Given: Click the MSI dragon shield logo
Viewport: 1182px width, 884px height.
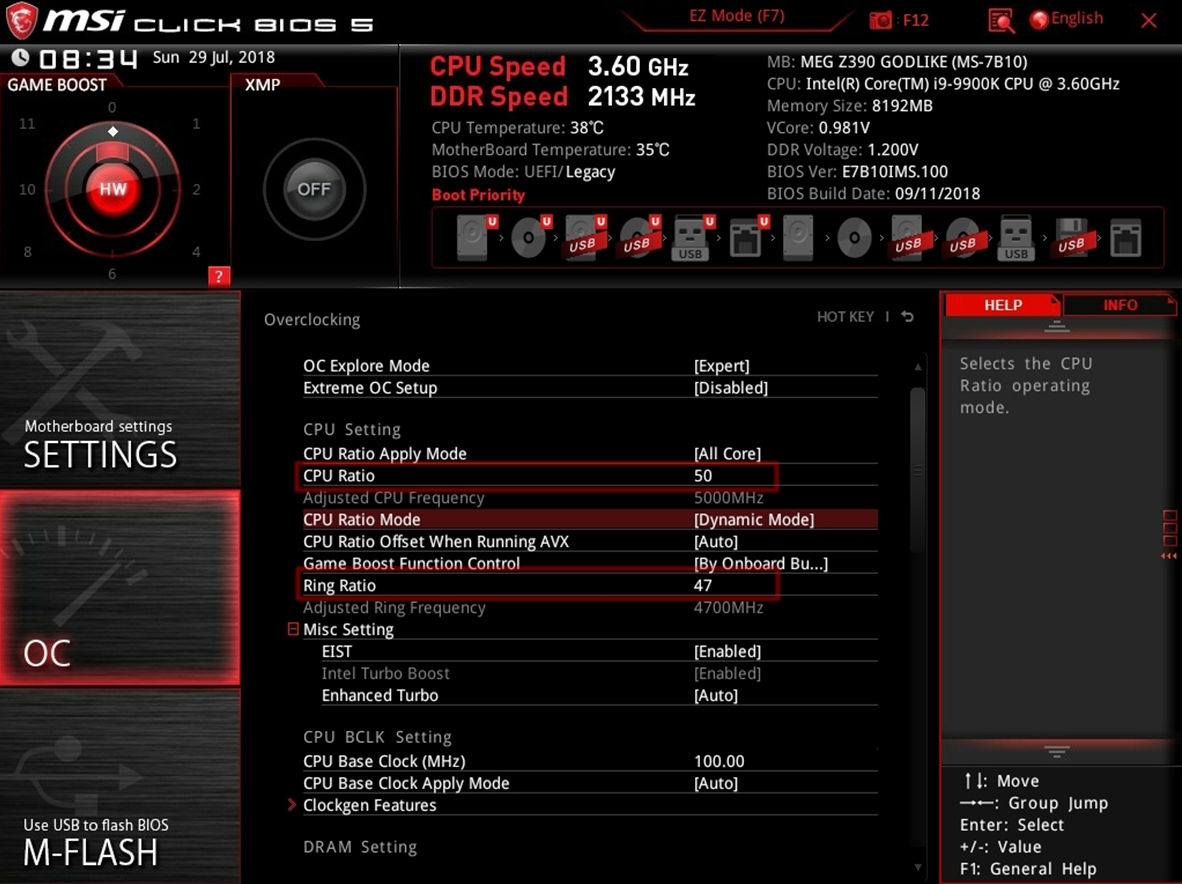Looking at the screenshot, I should (21, 20).
